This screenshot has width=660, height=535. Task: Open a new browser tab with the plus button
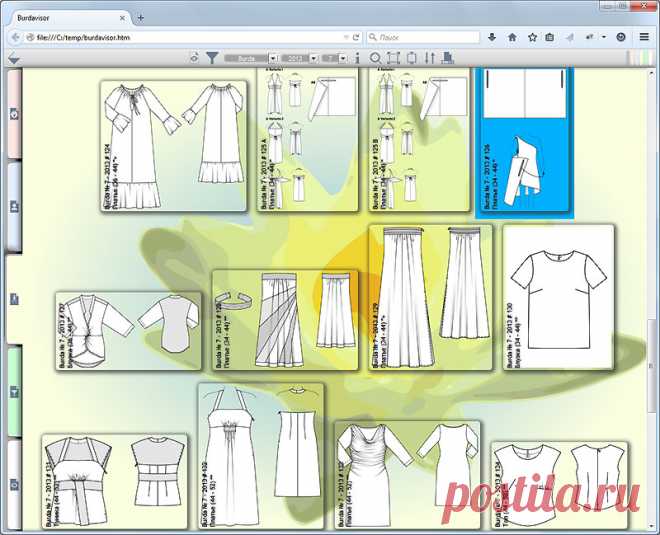141,18
